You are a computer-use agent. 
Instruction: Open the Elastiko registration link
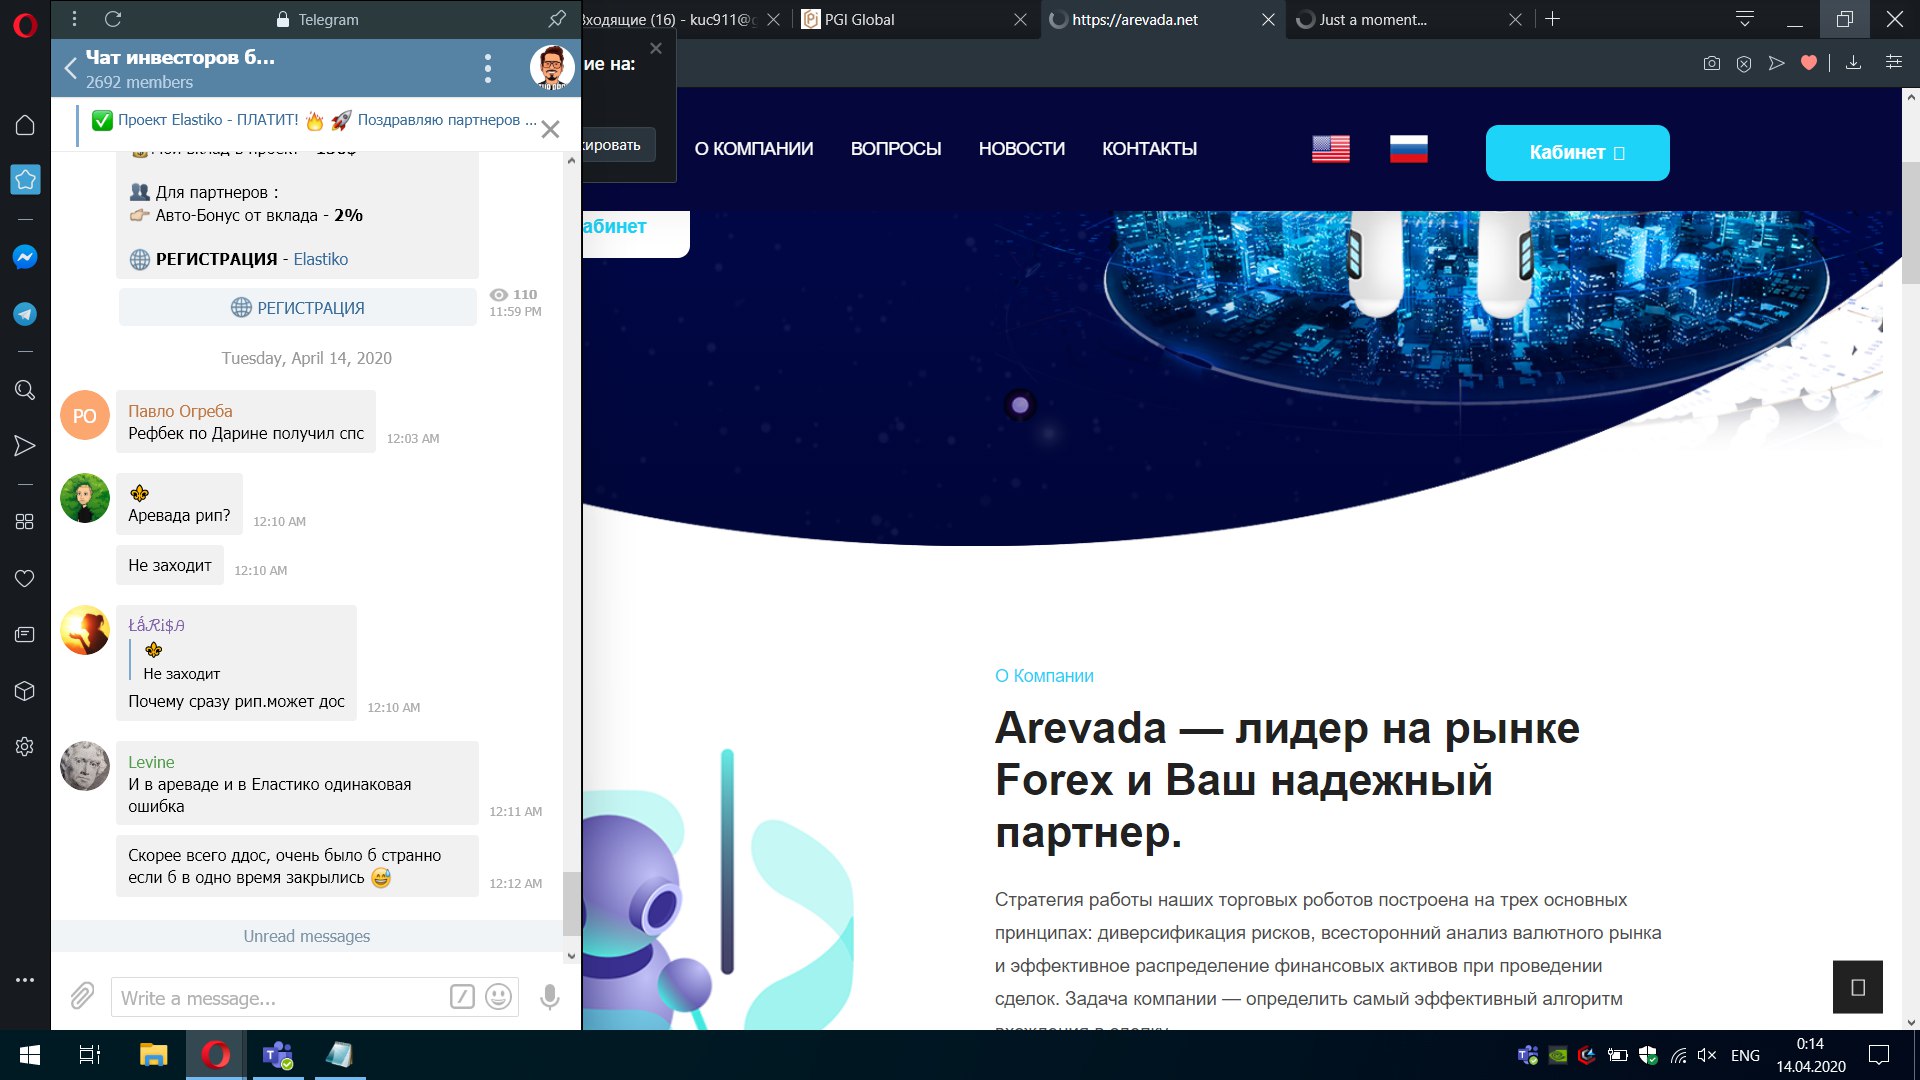[320, 259]
